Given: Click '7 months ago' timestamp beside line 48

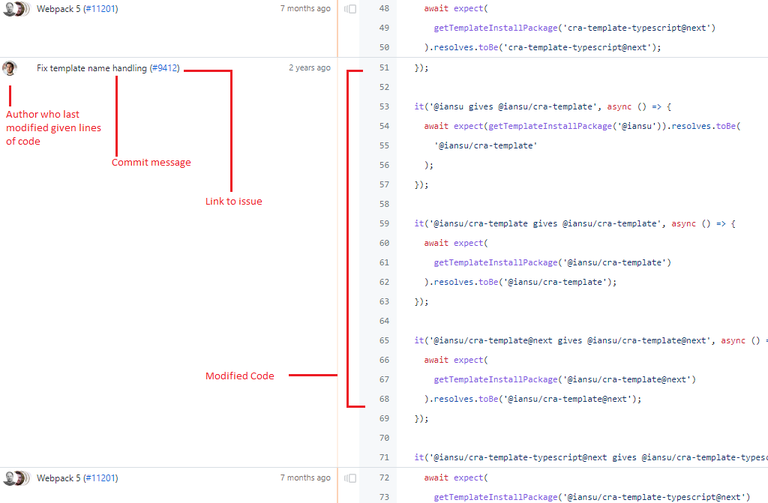Looking at the screenshot, I should (305, 8).
